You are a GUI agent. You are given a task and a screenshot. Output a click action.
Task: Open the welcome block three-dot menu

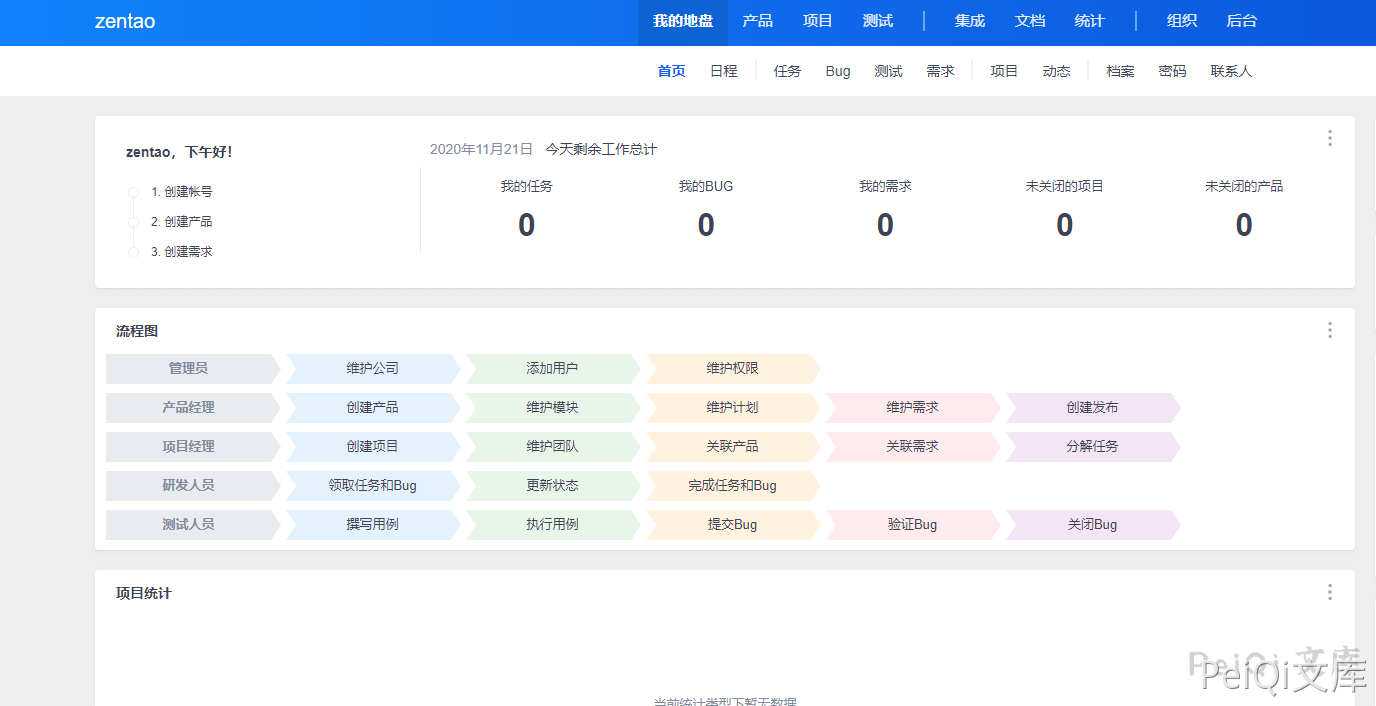tap(1329, 138)
